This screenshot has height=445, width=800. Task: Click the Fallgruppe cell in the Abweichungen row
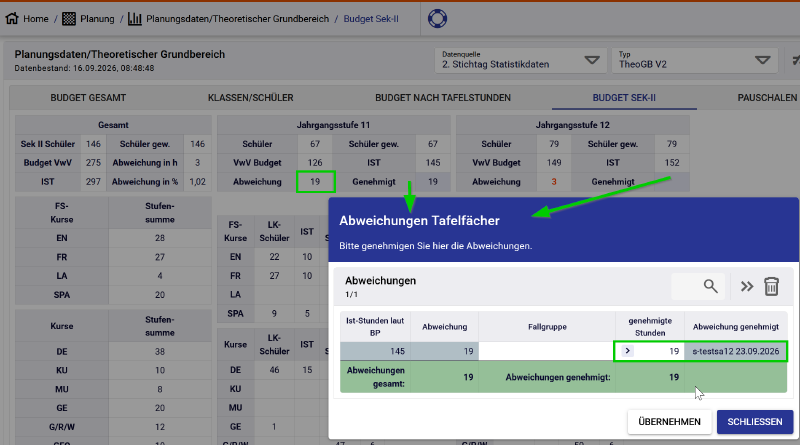coord(547,351)
